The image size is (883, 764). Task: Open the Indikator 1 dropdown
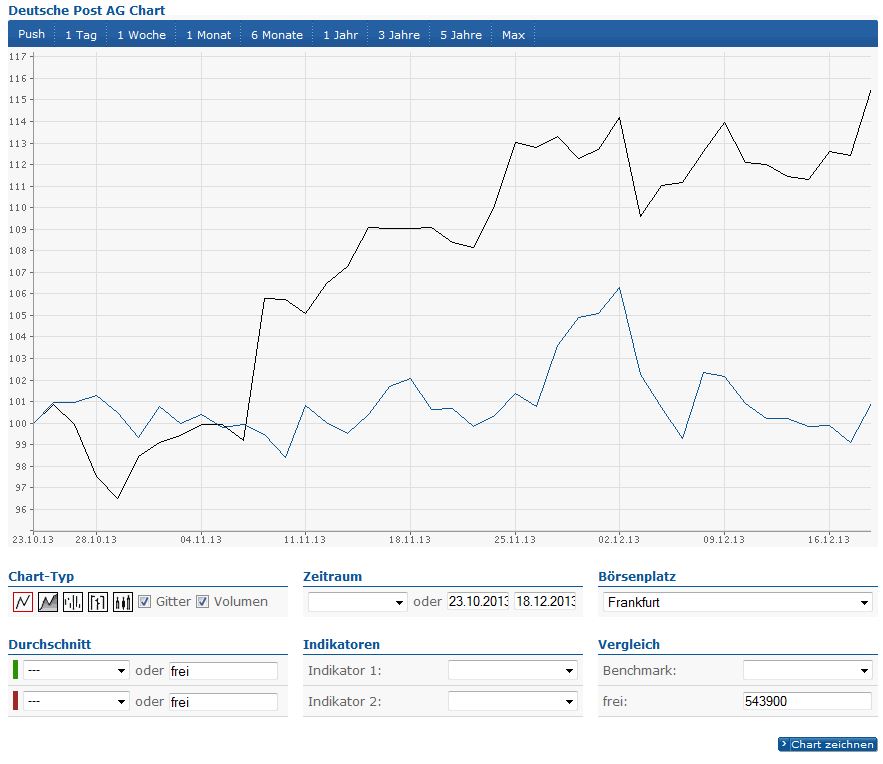[512, 670]
